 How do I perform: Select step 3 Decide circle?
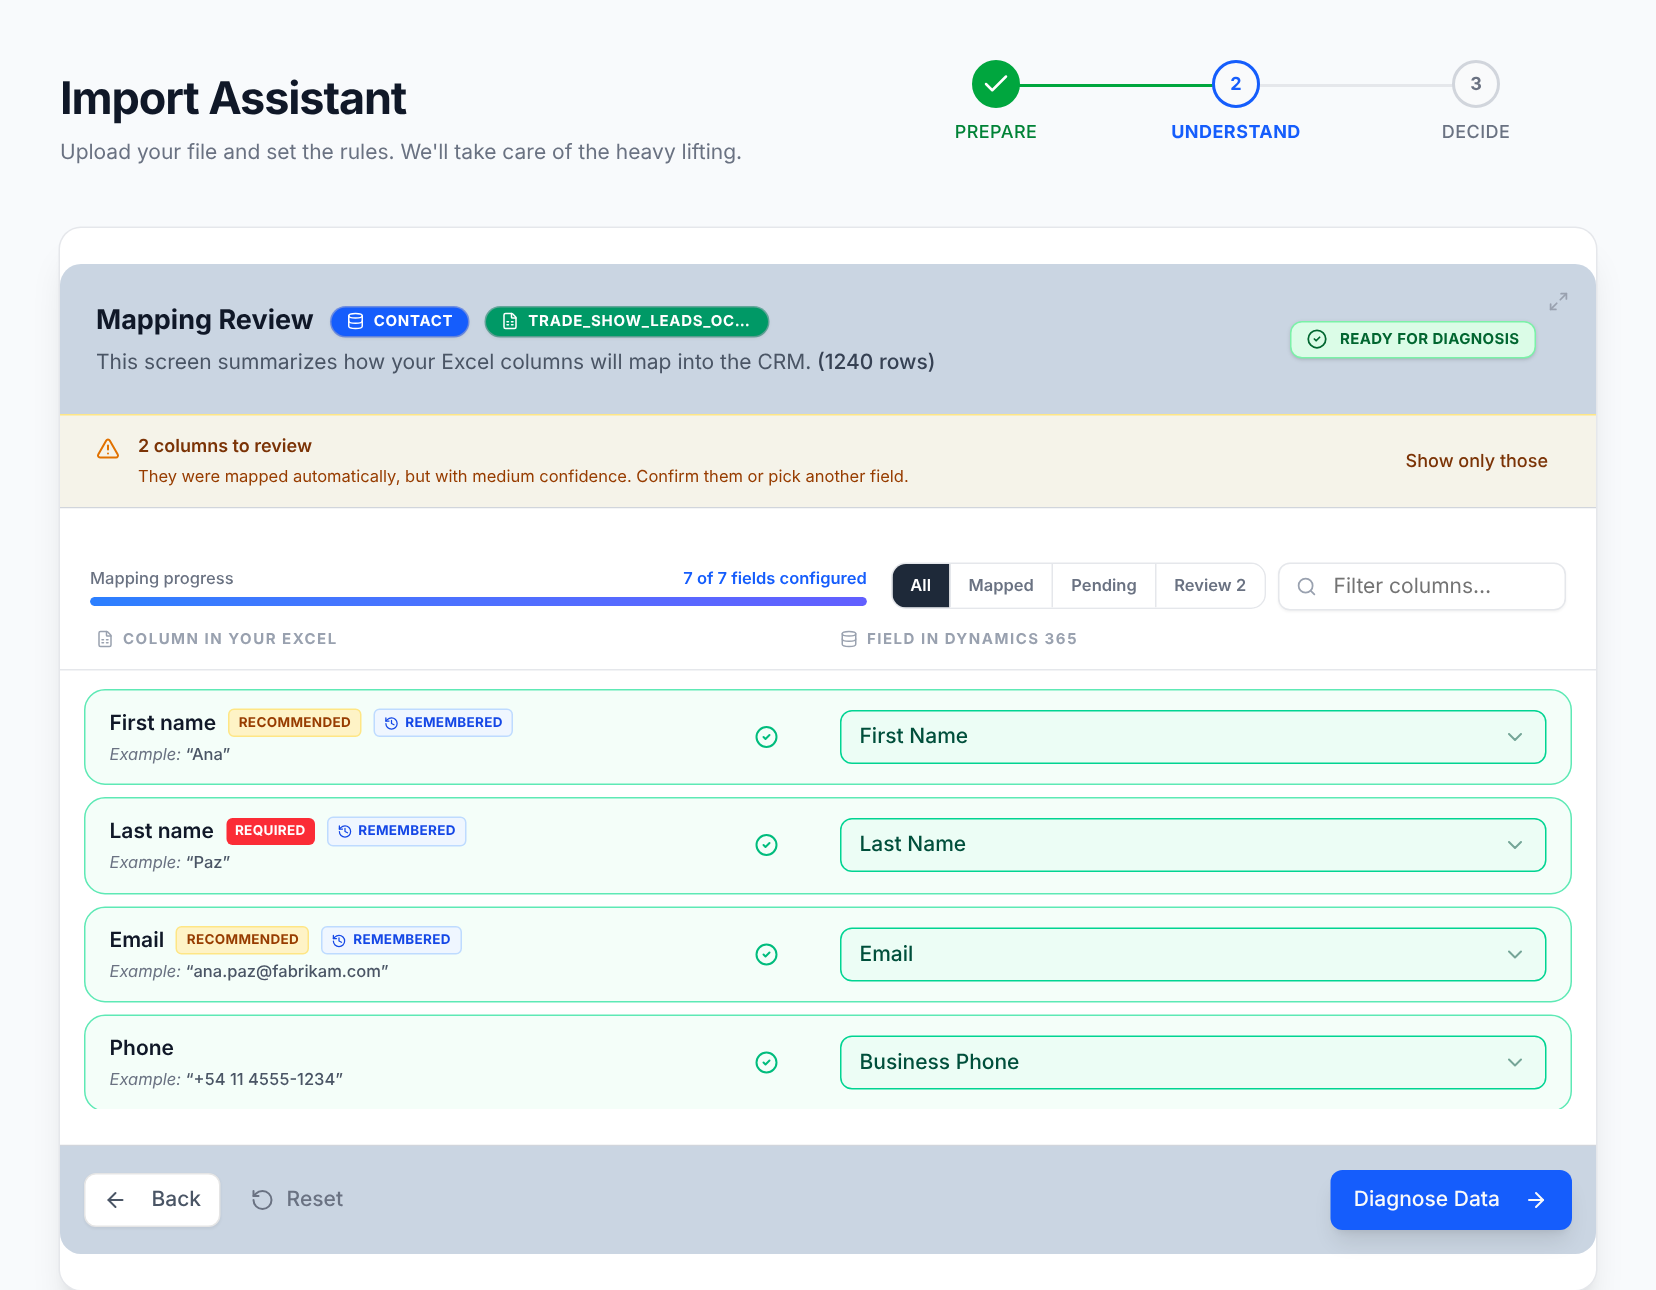coord(1475,84)
